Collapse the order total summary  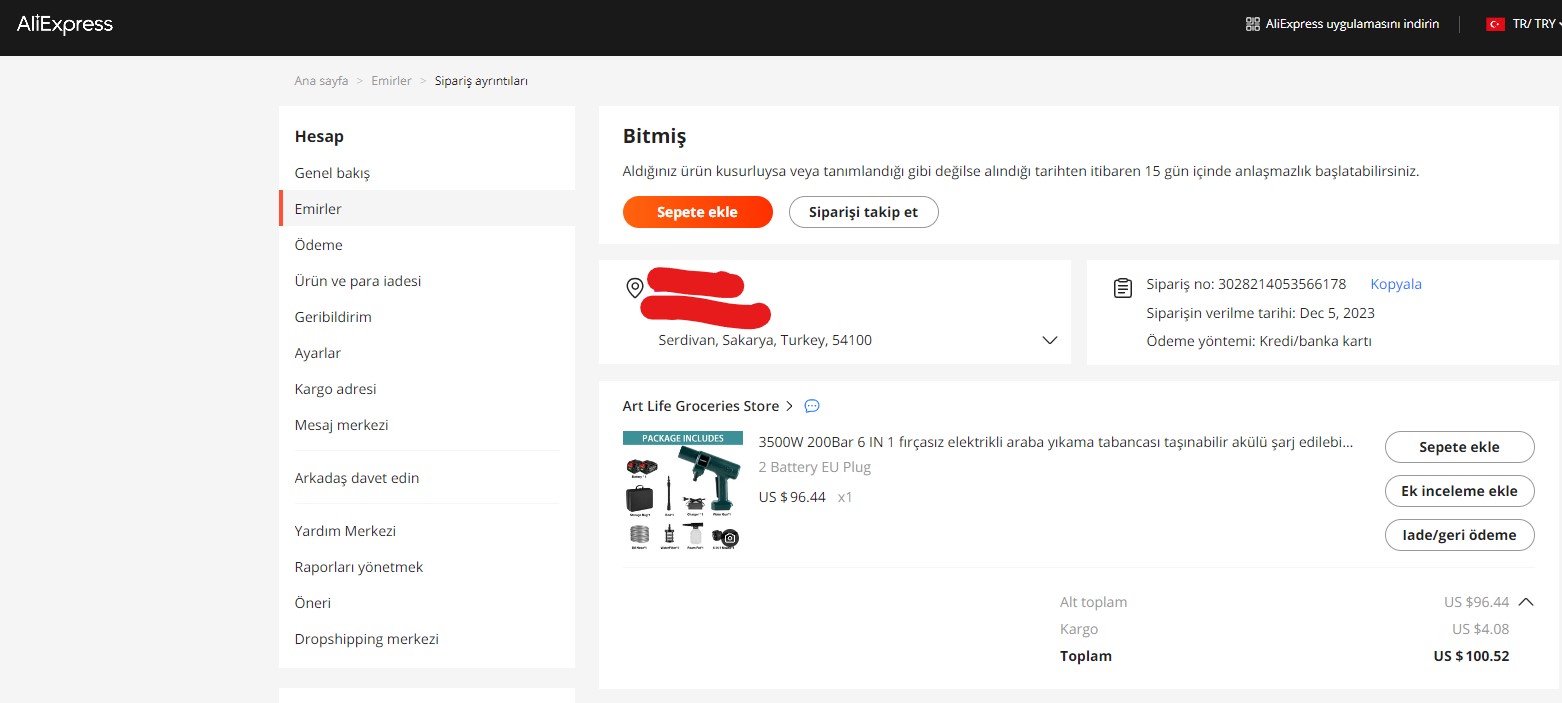coord(1525,602)
